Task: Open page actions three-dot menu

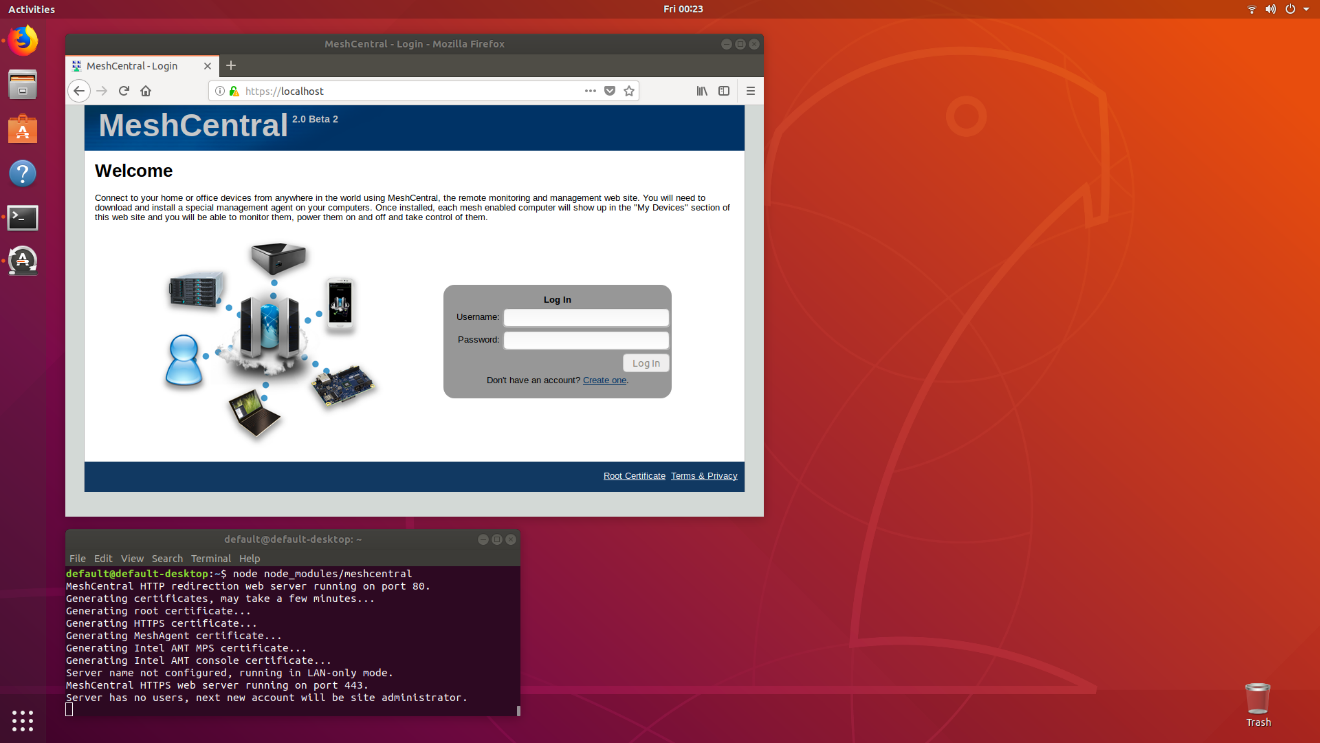Action: (x=591, y=91)
